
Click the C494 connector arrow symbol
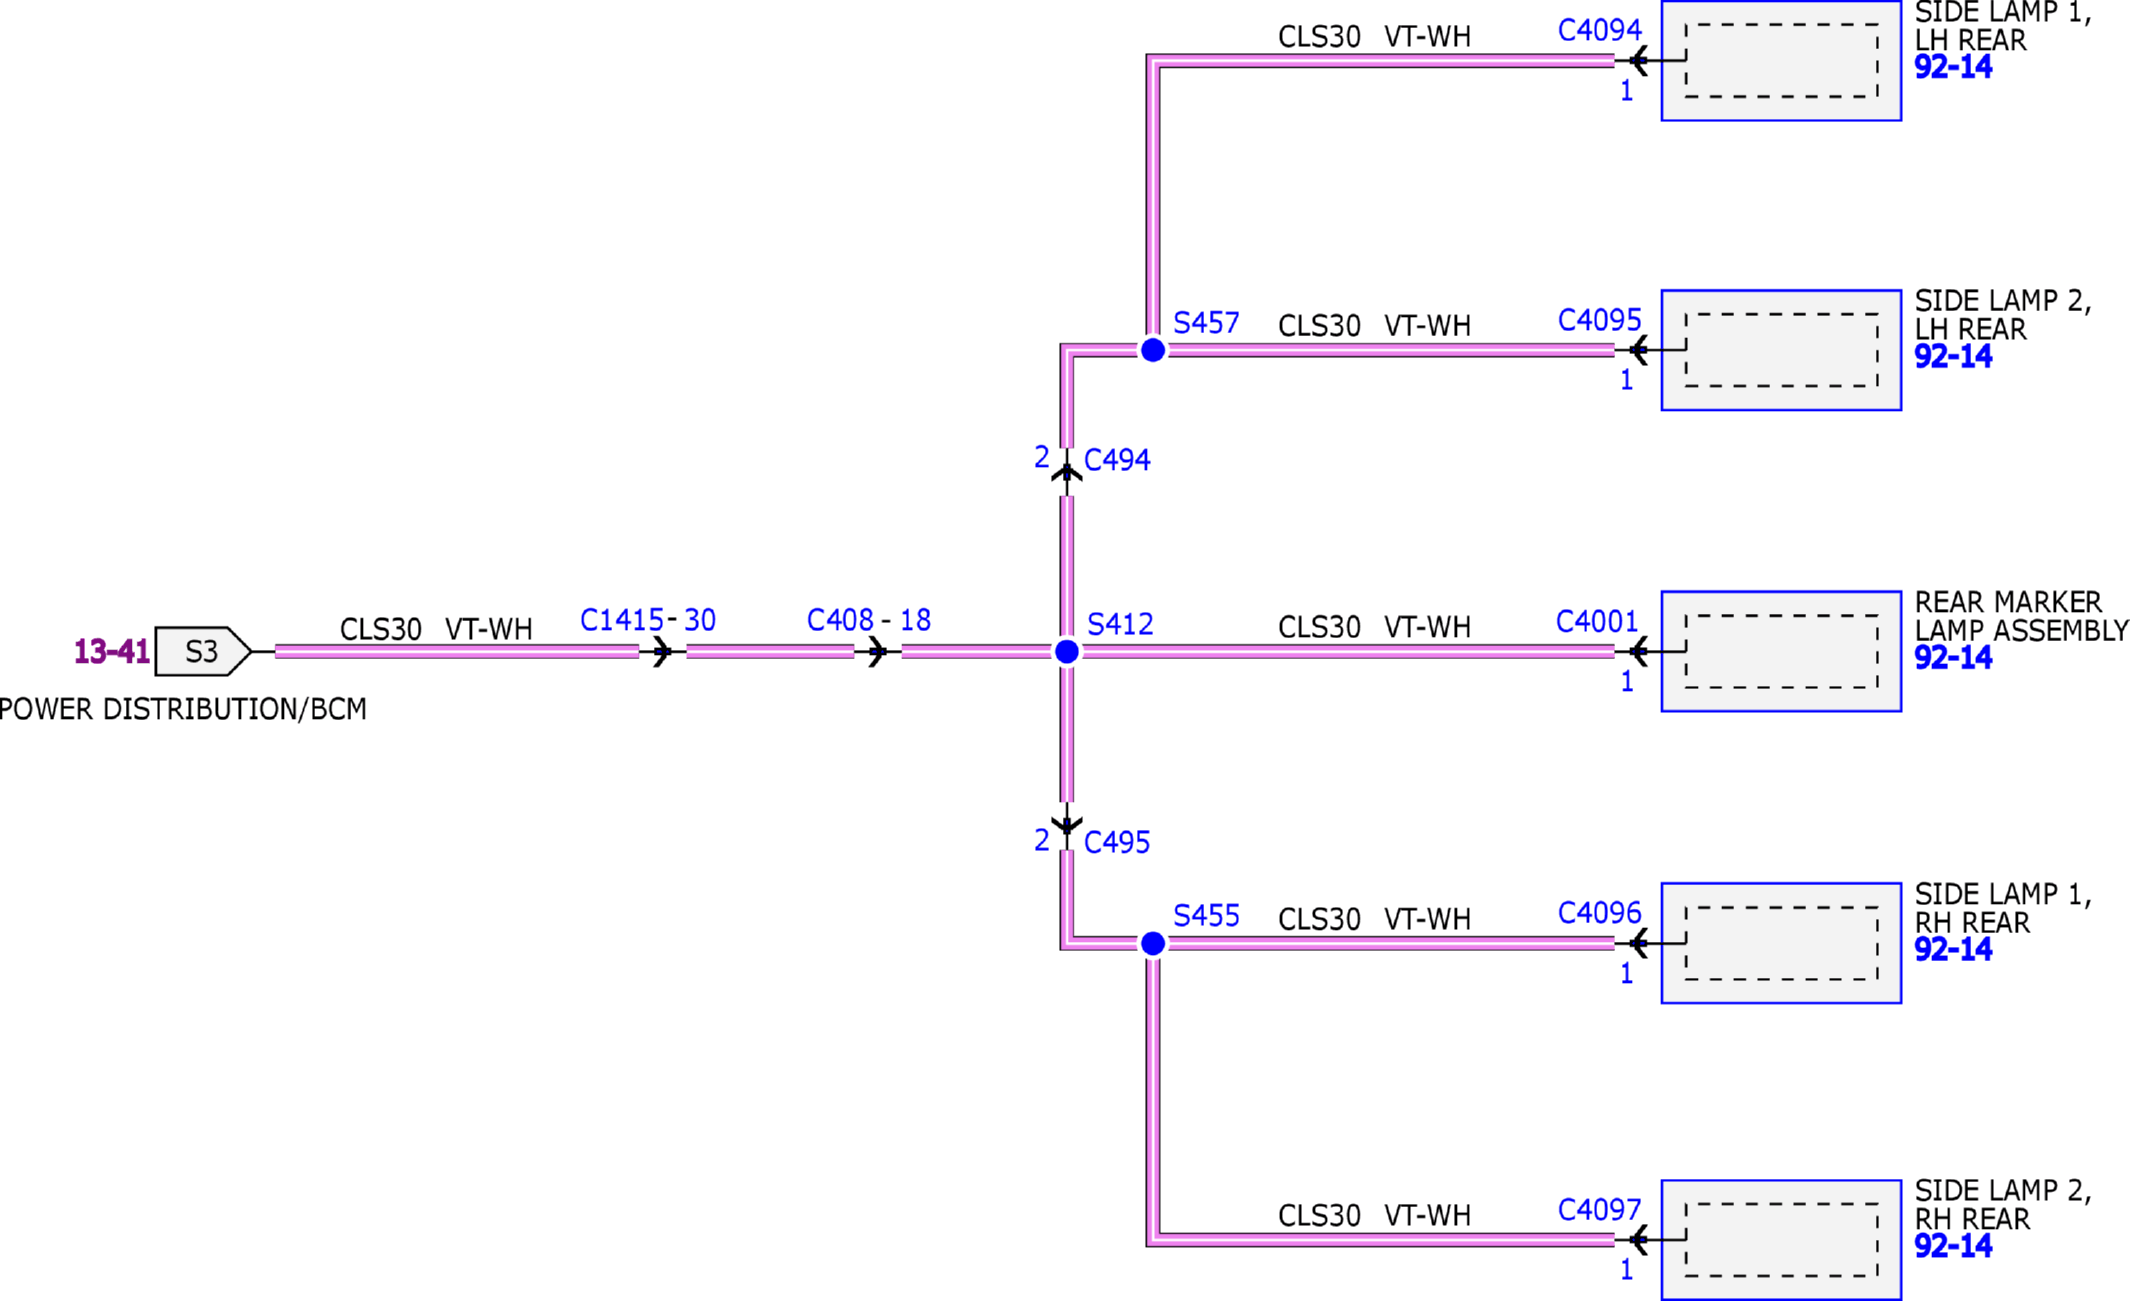[x=1067, y=471]
